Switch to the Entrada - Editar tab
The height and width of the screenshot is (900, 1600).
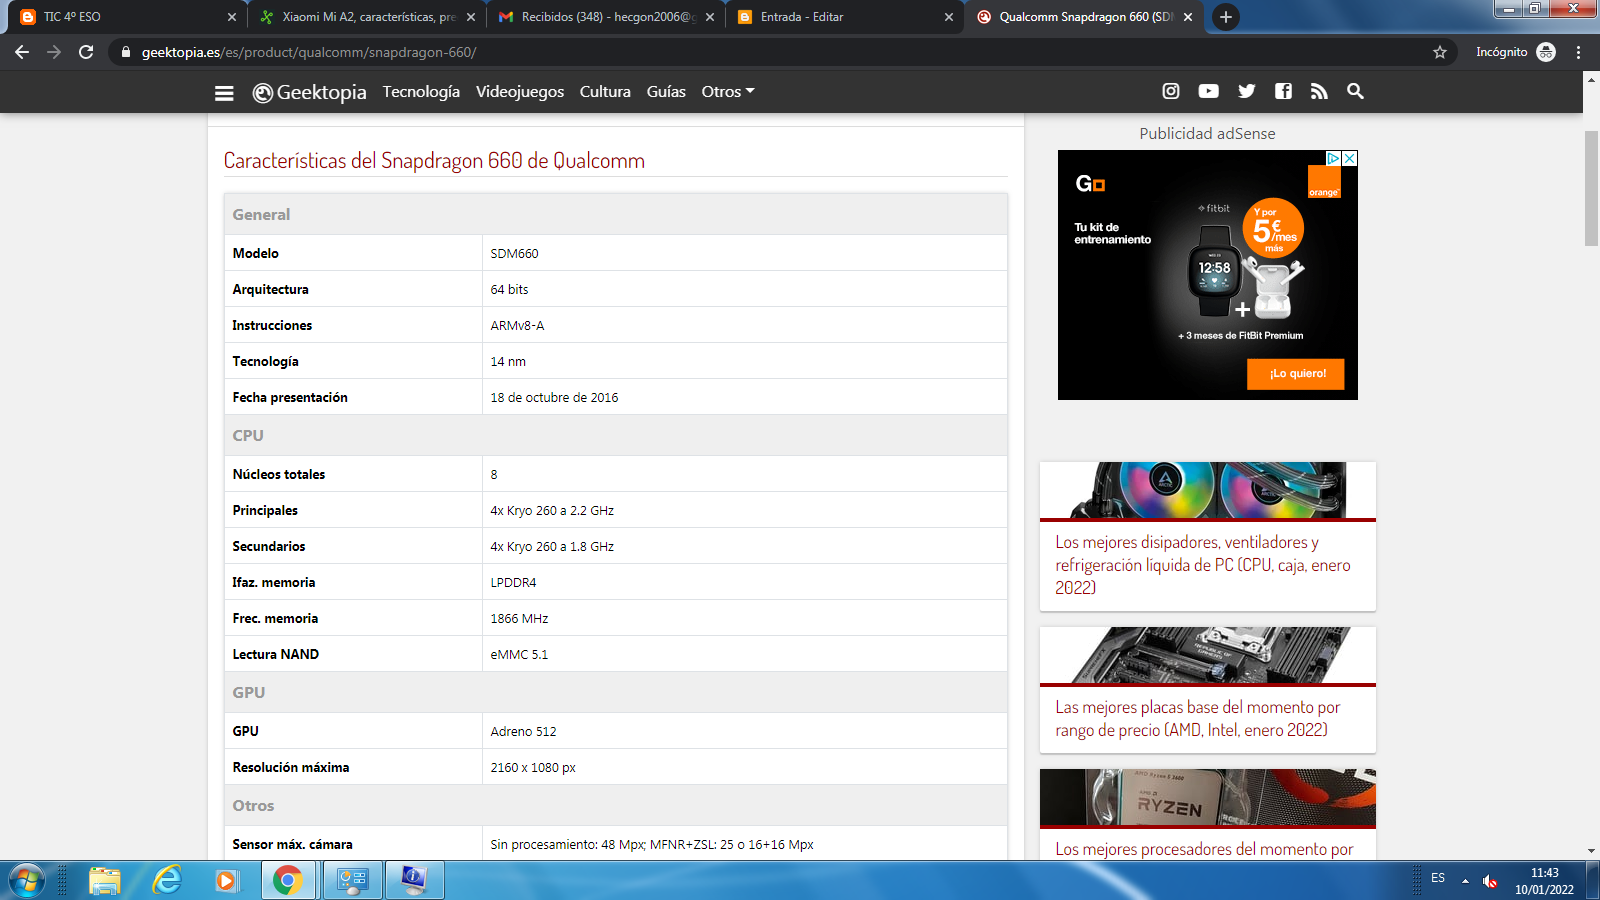844,17
